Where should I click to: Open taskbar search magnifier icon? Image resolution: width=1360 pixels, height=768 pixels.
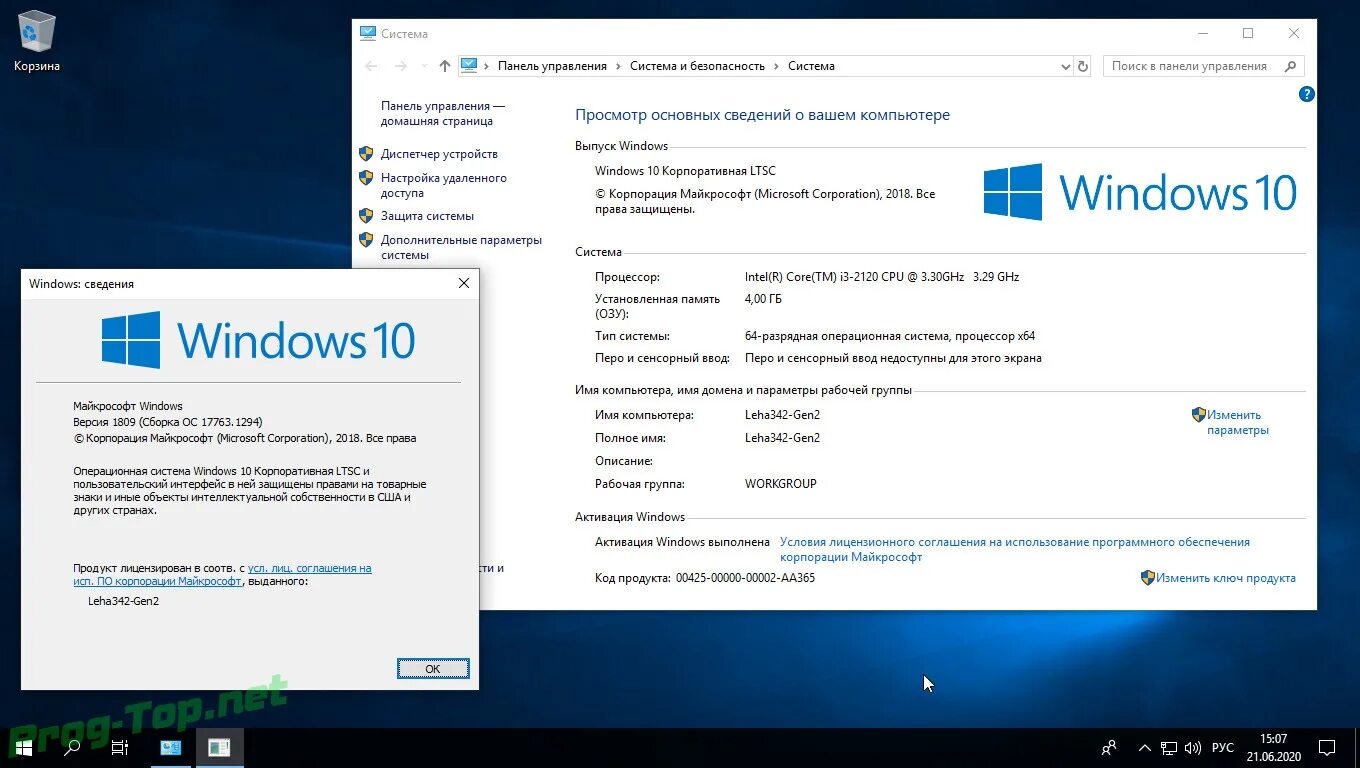click(71, 747)
